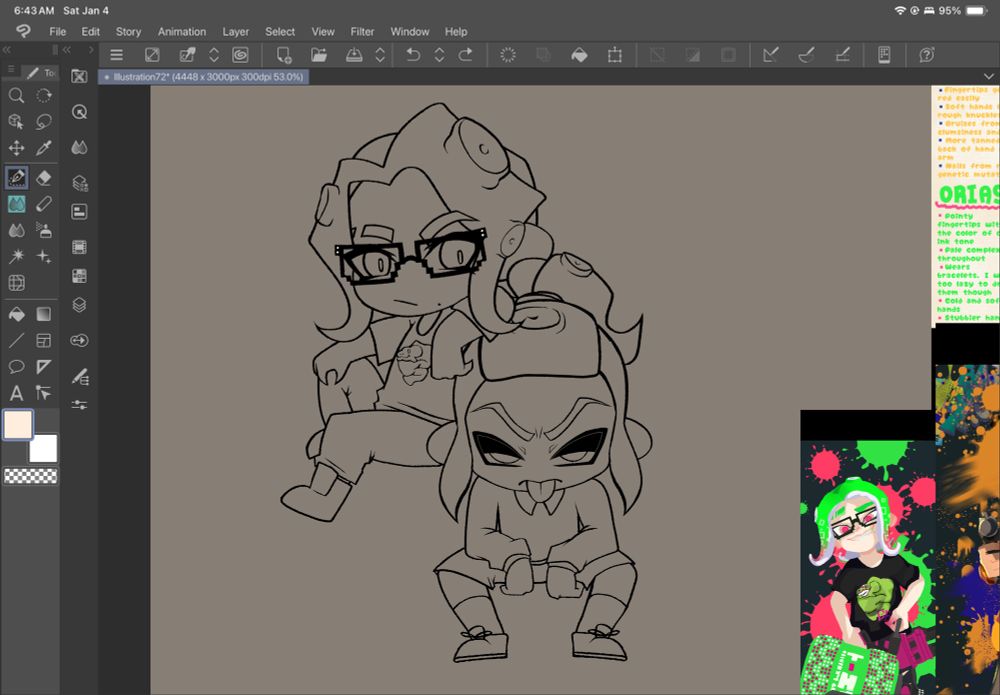Select the transparent checkered color swatch
Screen dimensions: 1000x695
click(31, 476)
